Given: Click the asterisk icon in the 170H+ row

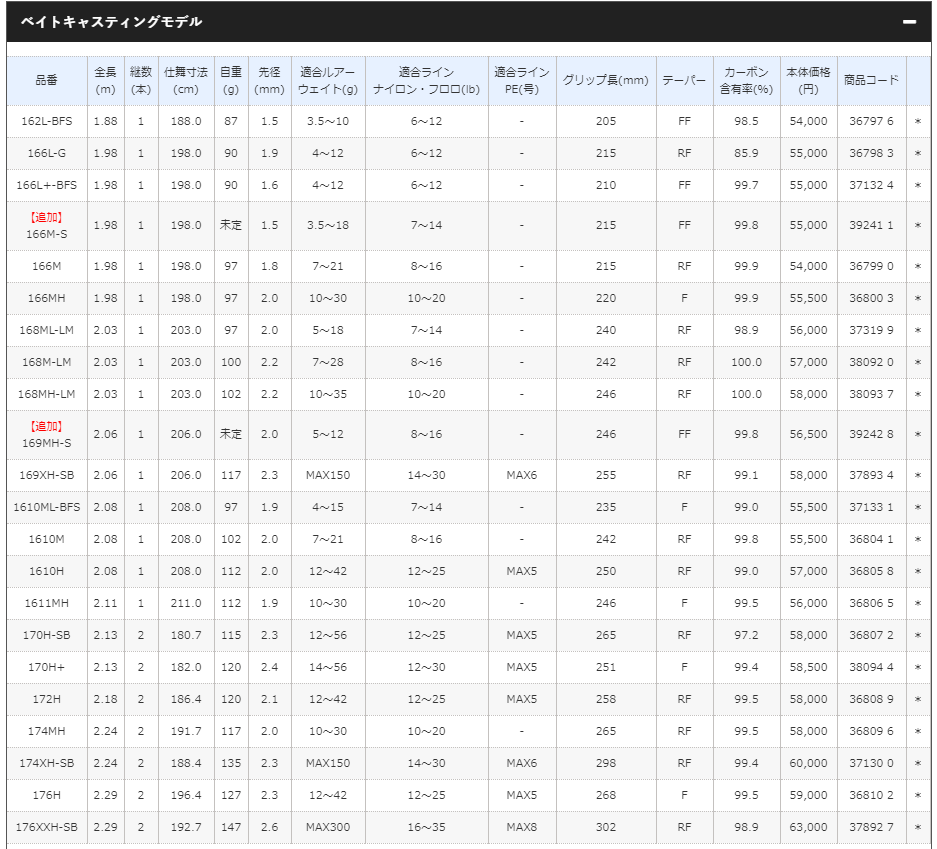Looking at the screenshot, I should pos(917,667).
